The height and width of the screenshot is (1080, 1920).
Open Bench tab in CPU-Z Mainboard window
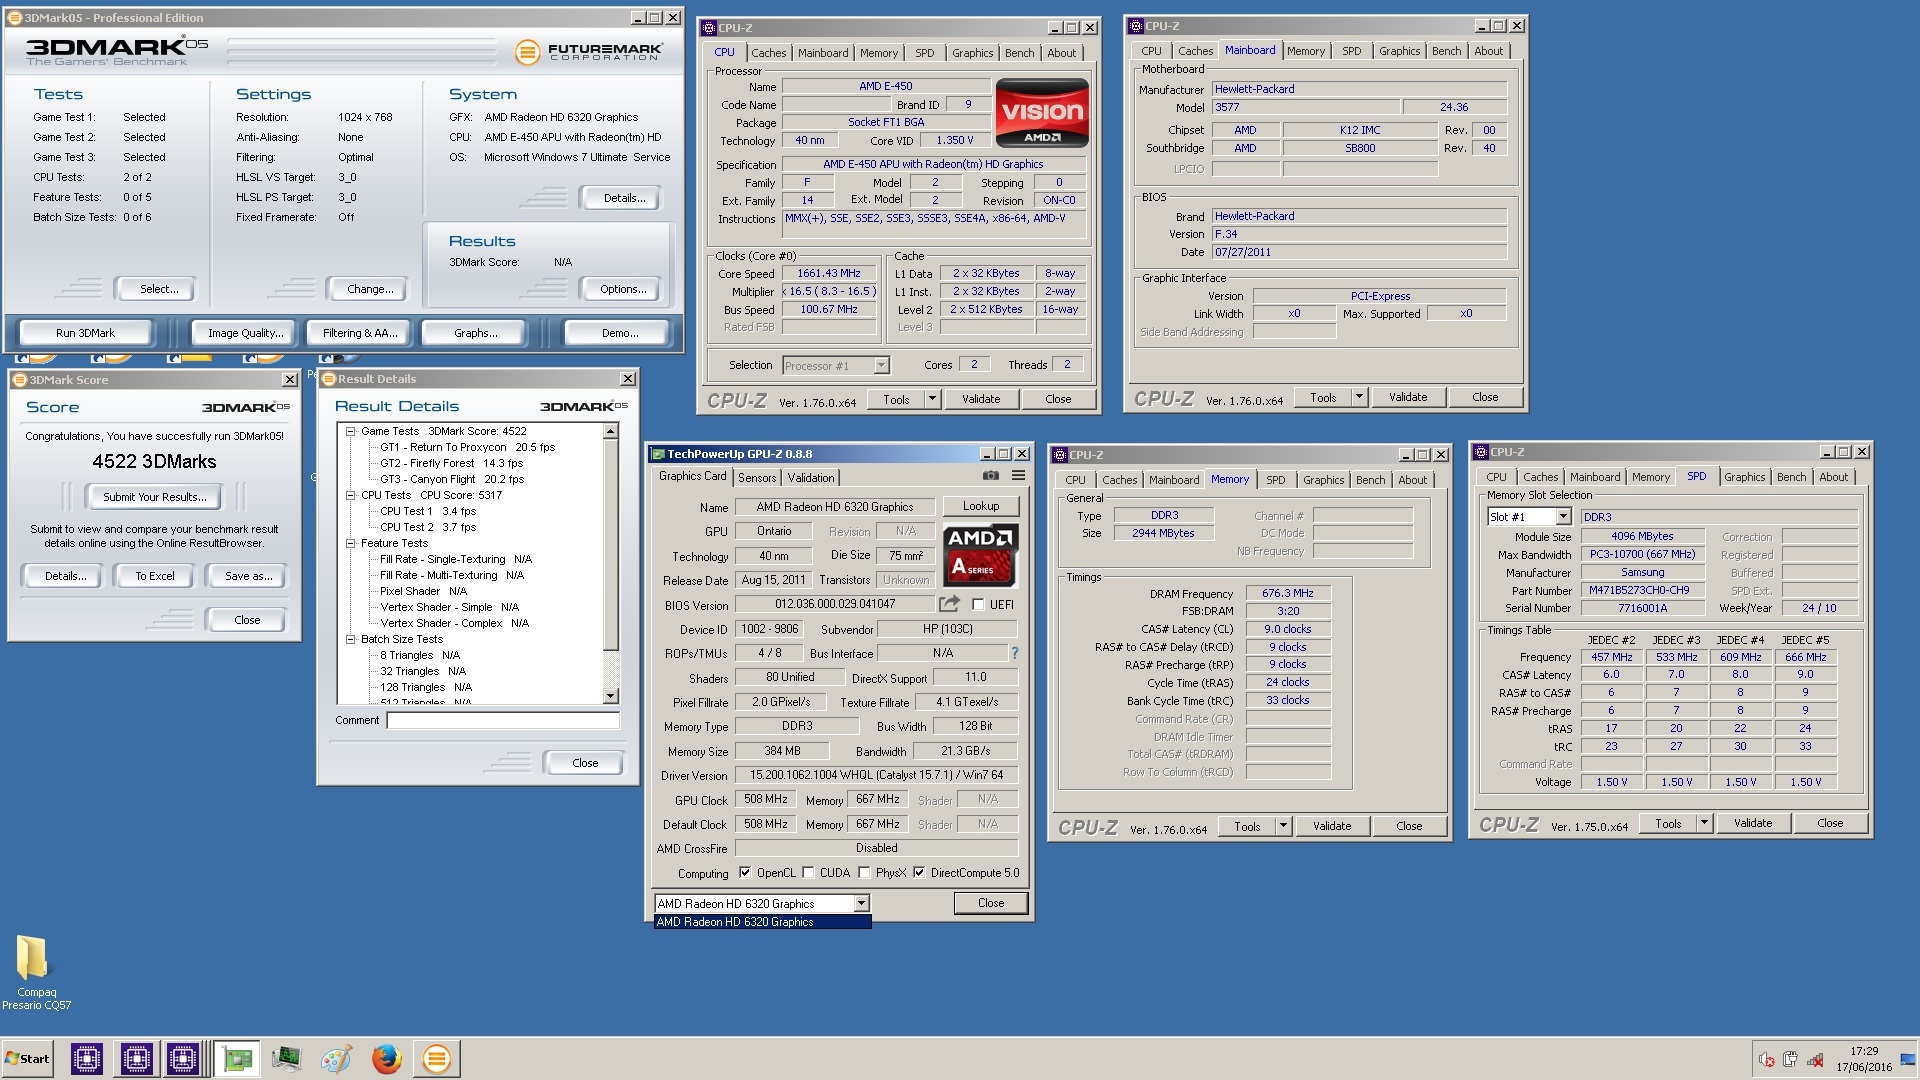[1446, 51]
